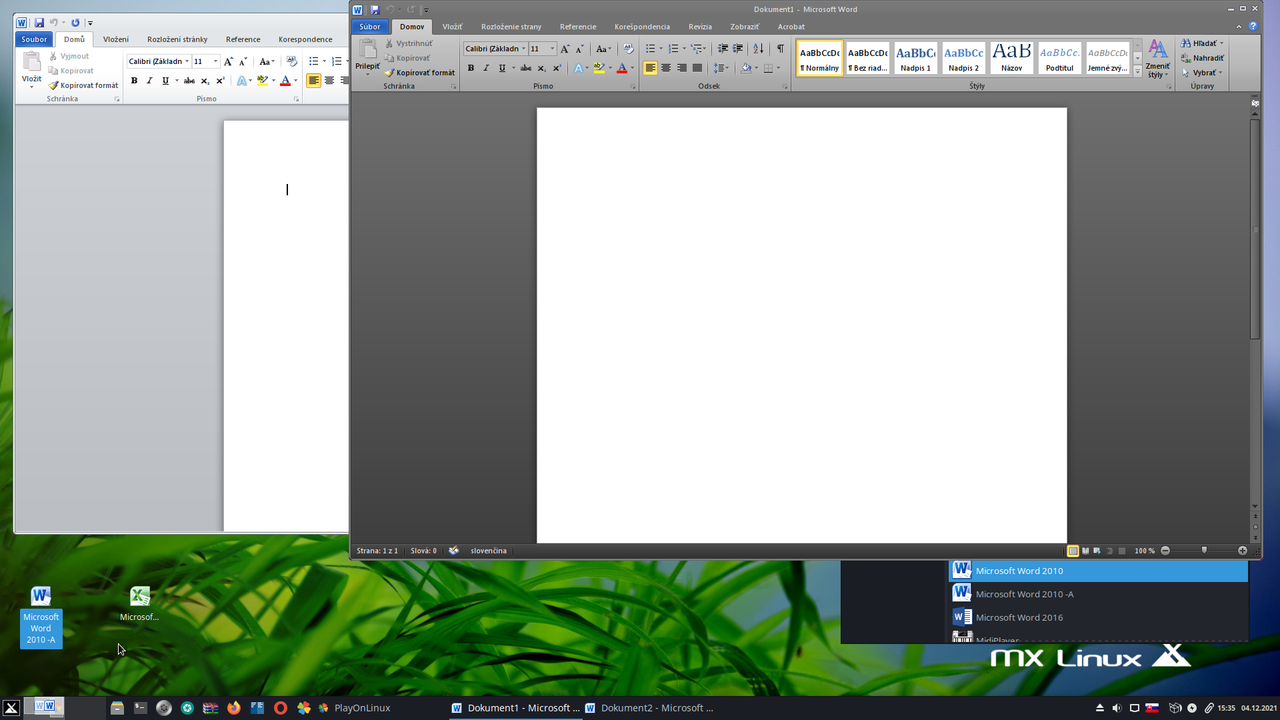The height and width of the screenshot is (720, 1280).
Task: Click Clear Formatting icon in background Word window
Action: click(292, 61)
